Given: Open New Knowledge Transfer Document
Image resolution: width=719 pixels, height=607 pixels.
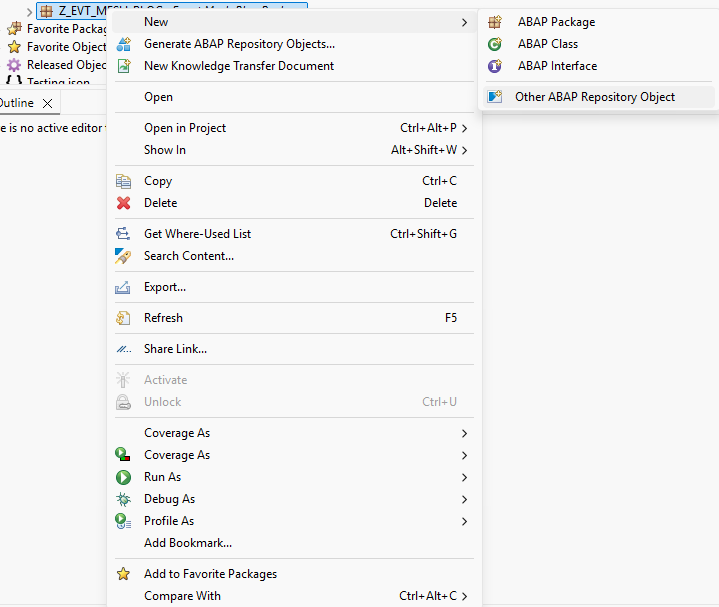Looking at the screenshot, I should click(239, 66).
